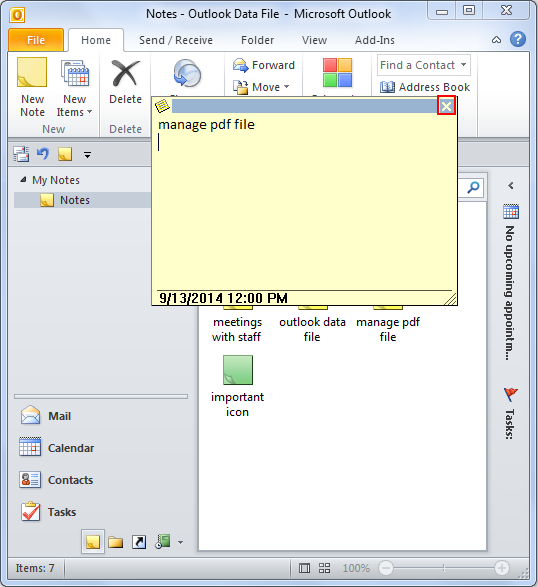The image size is (538, 587).
Task: Switch to the Send / Receive tab
Action: (176, 40)
